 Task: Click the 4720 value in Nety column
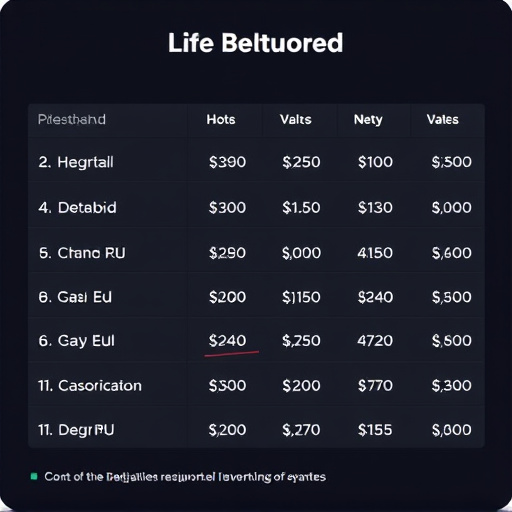pos(375,341)
